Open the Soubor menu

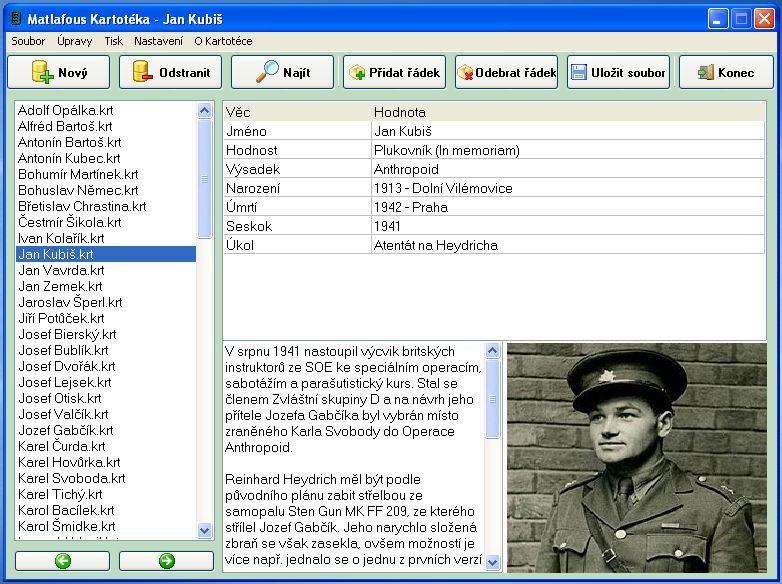(28, 41)
